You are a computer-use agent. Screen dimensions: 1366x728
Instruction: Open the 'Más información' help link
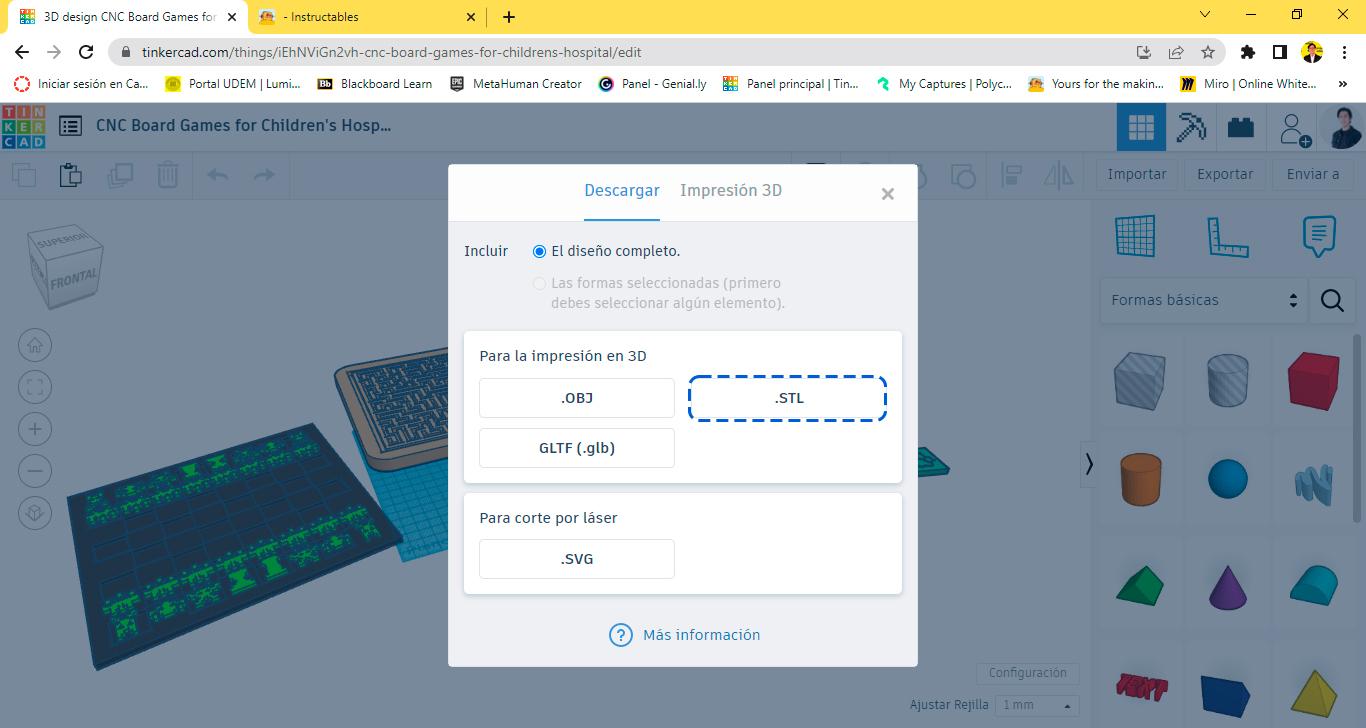[x=685, y=635]
